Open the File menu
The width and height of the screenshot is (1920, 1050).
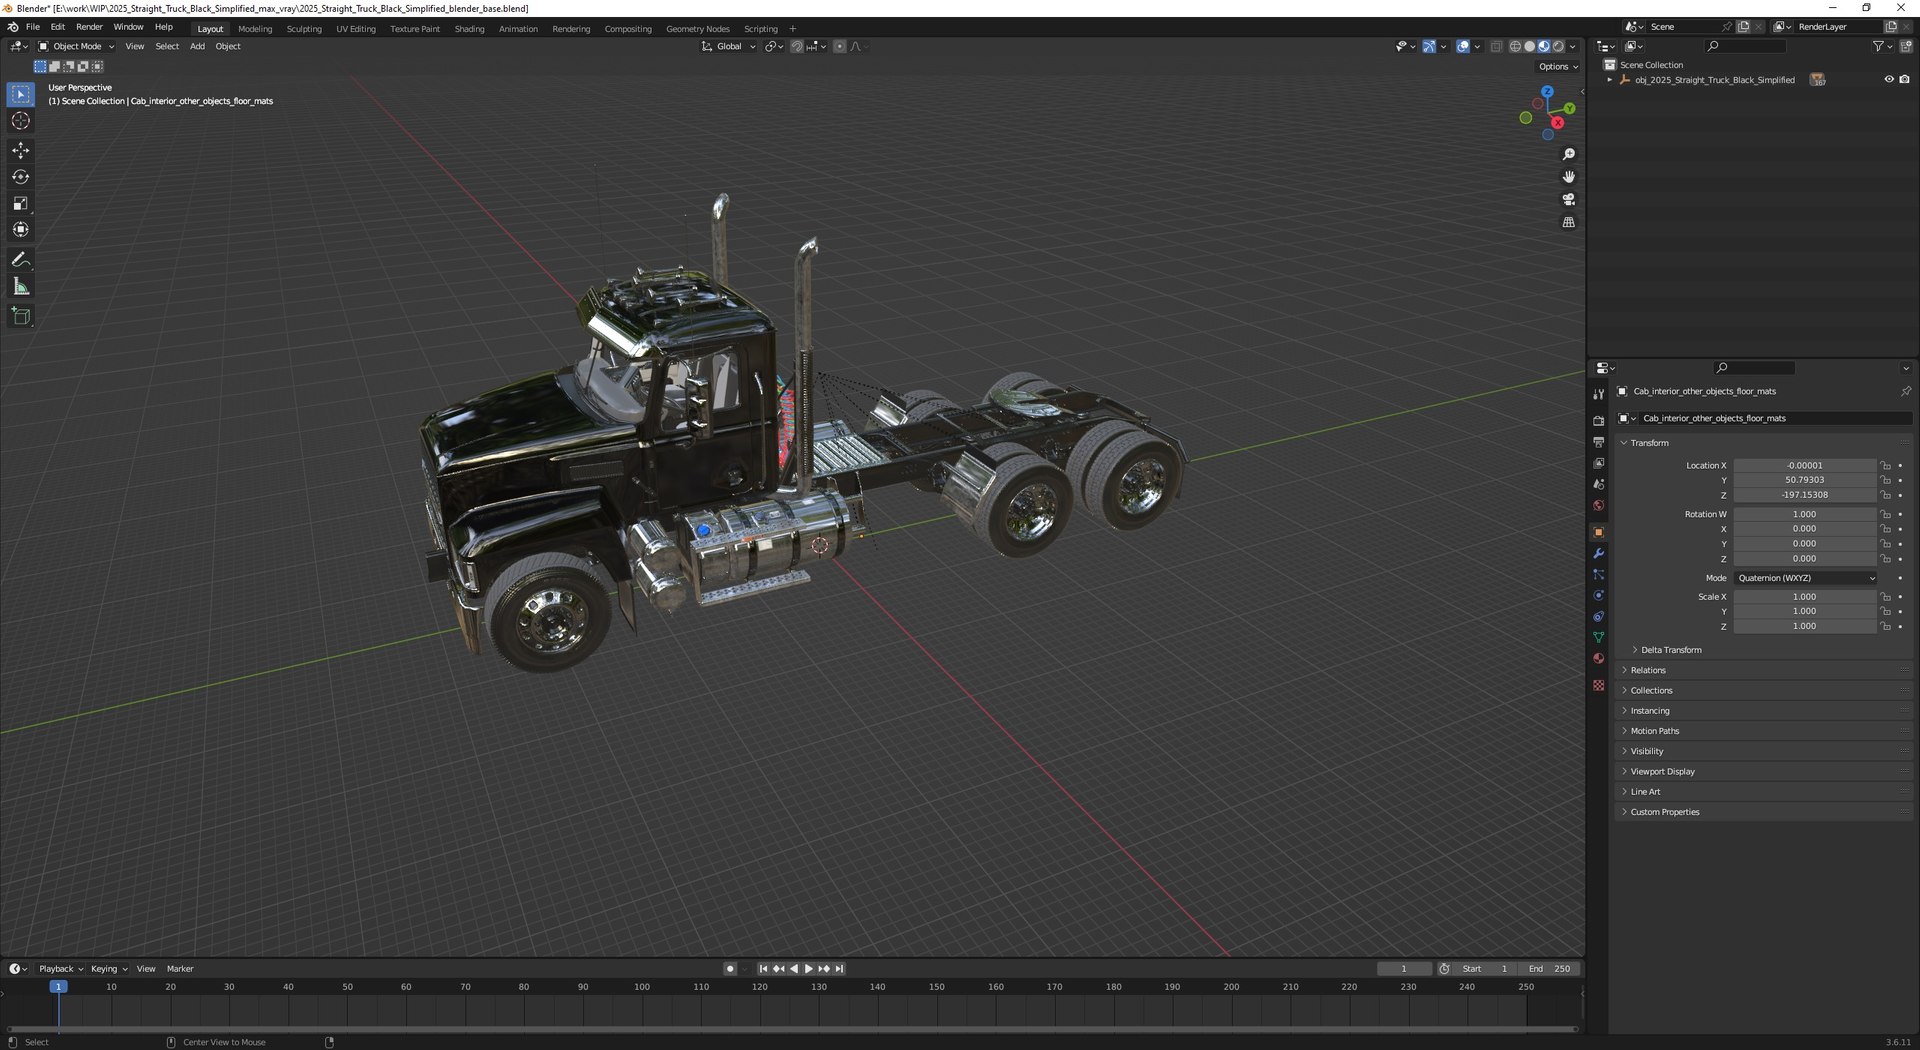pos(33,27)
